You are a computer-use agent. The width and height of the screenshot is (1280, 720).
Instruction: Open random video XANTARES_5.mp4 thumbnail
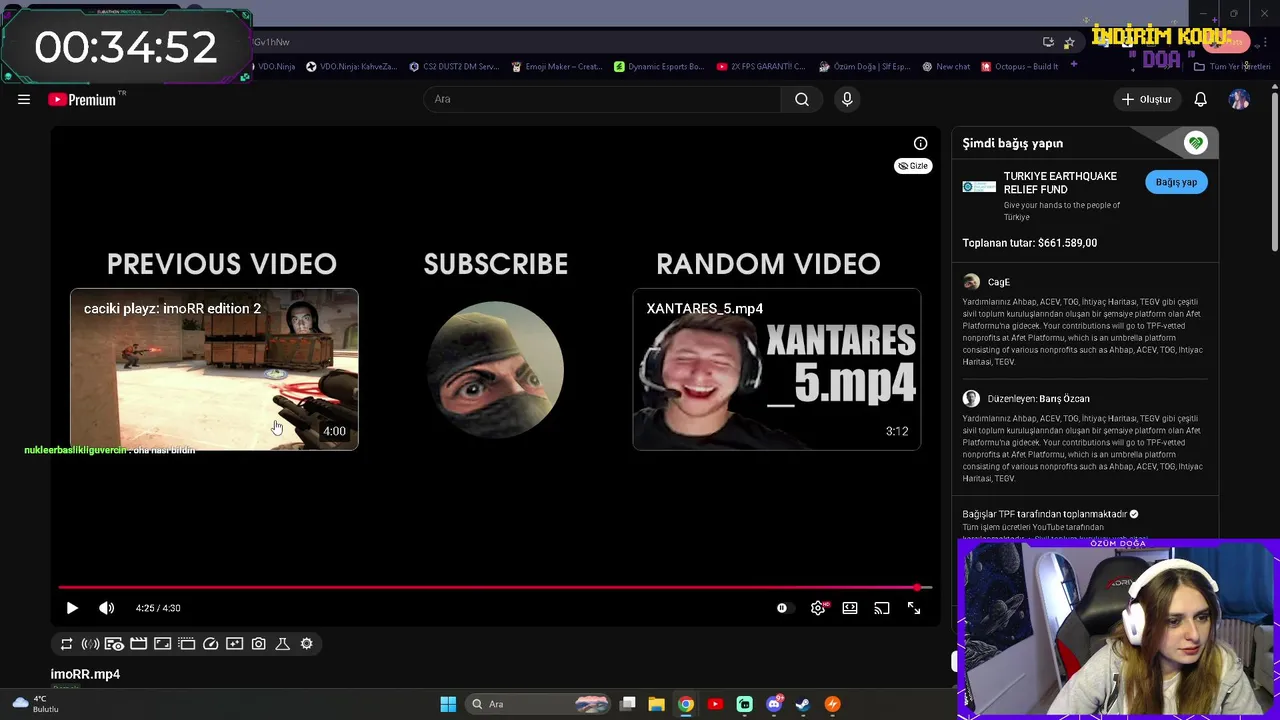tap(777, 369)
